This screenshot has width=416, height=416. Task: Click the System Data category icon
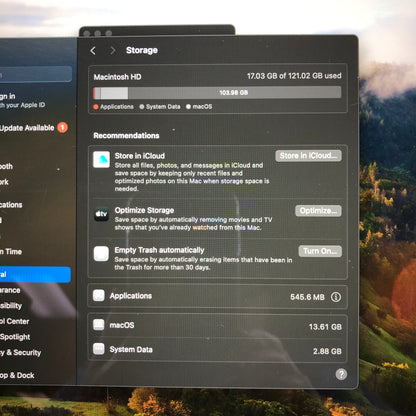99,349
